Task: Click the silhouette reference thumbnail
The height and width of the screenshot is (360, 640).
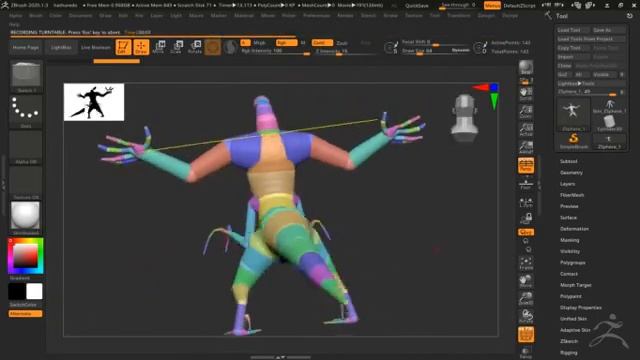Action: pyautogui.click(x=94, y=102)
